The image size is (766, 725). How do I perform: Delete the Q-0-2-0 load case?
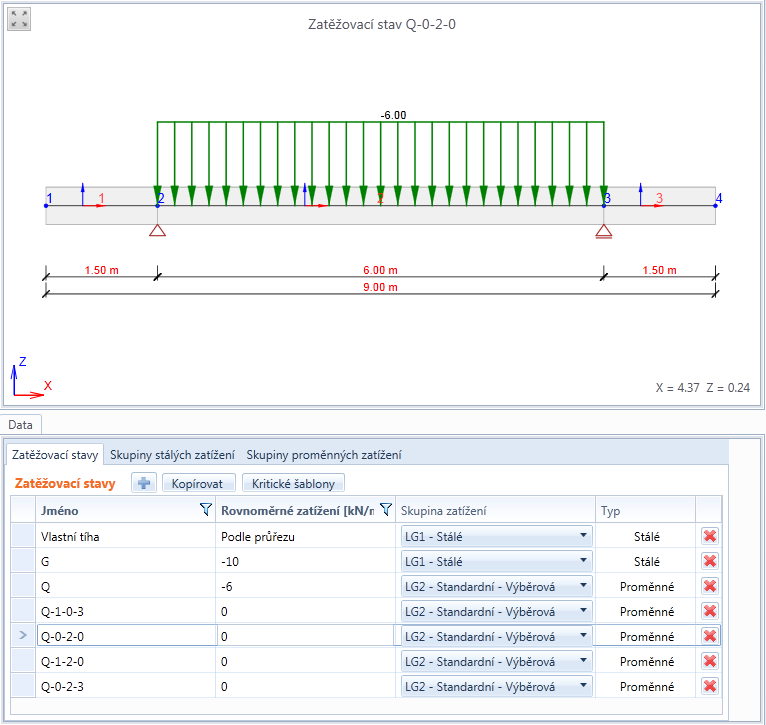tap(710, 636)
